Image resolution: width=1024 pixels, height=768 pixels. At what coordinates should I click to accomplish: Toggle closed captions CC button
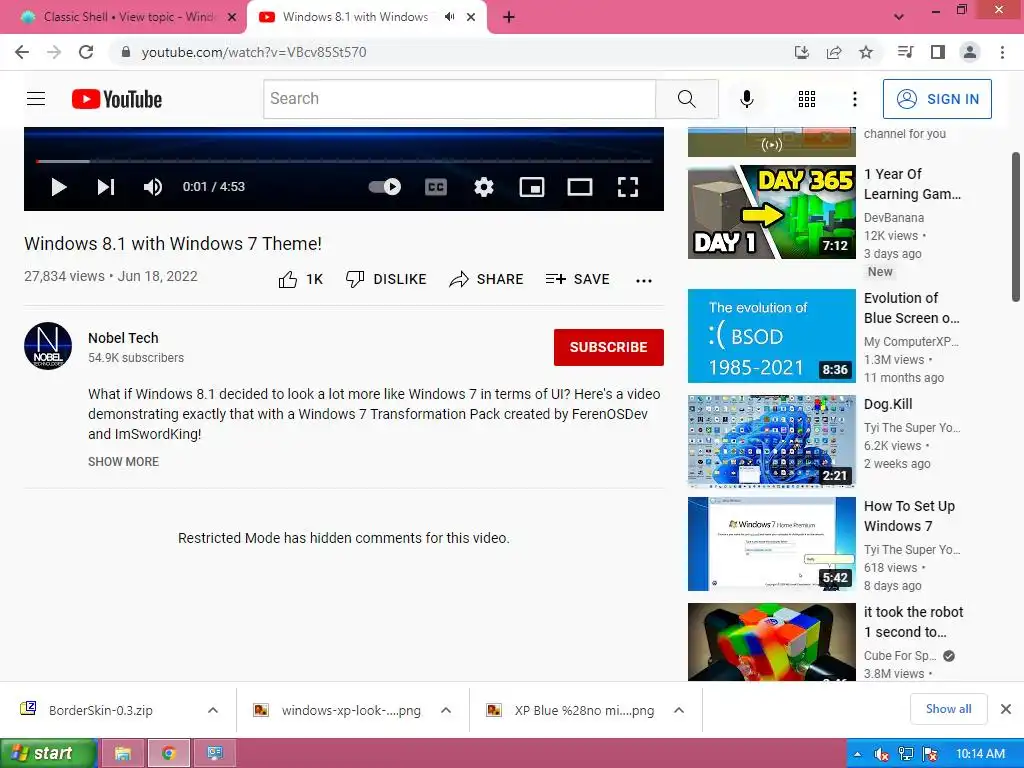(x=436, y=187)
